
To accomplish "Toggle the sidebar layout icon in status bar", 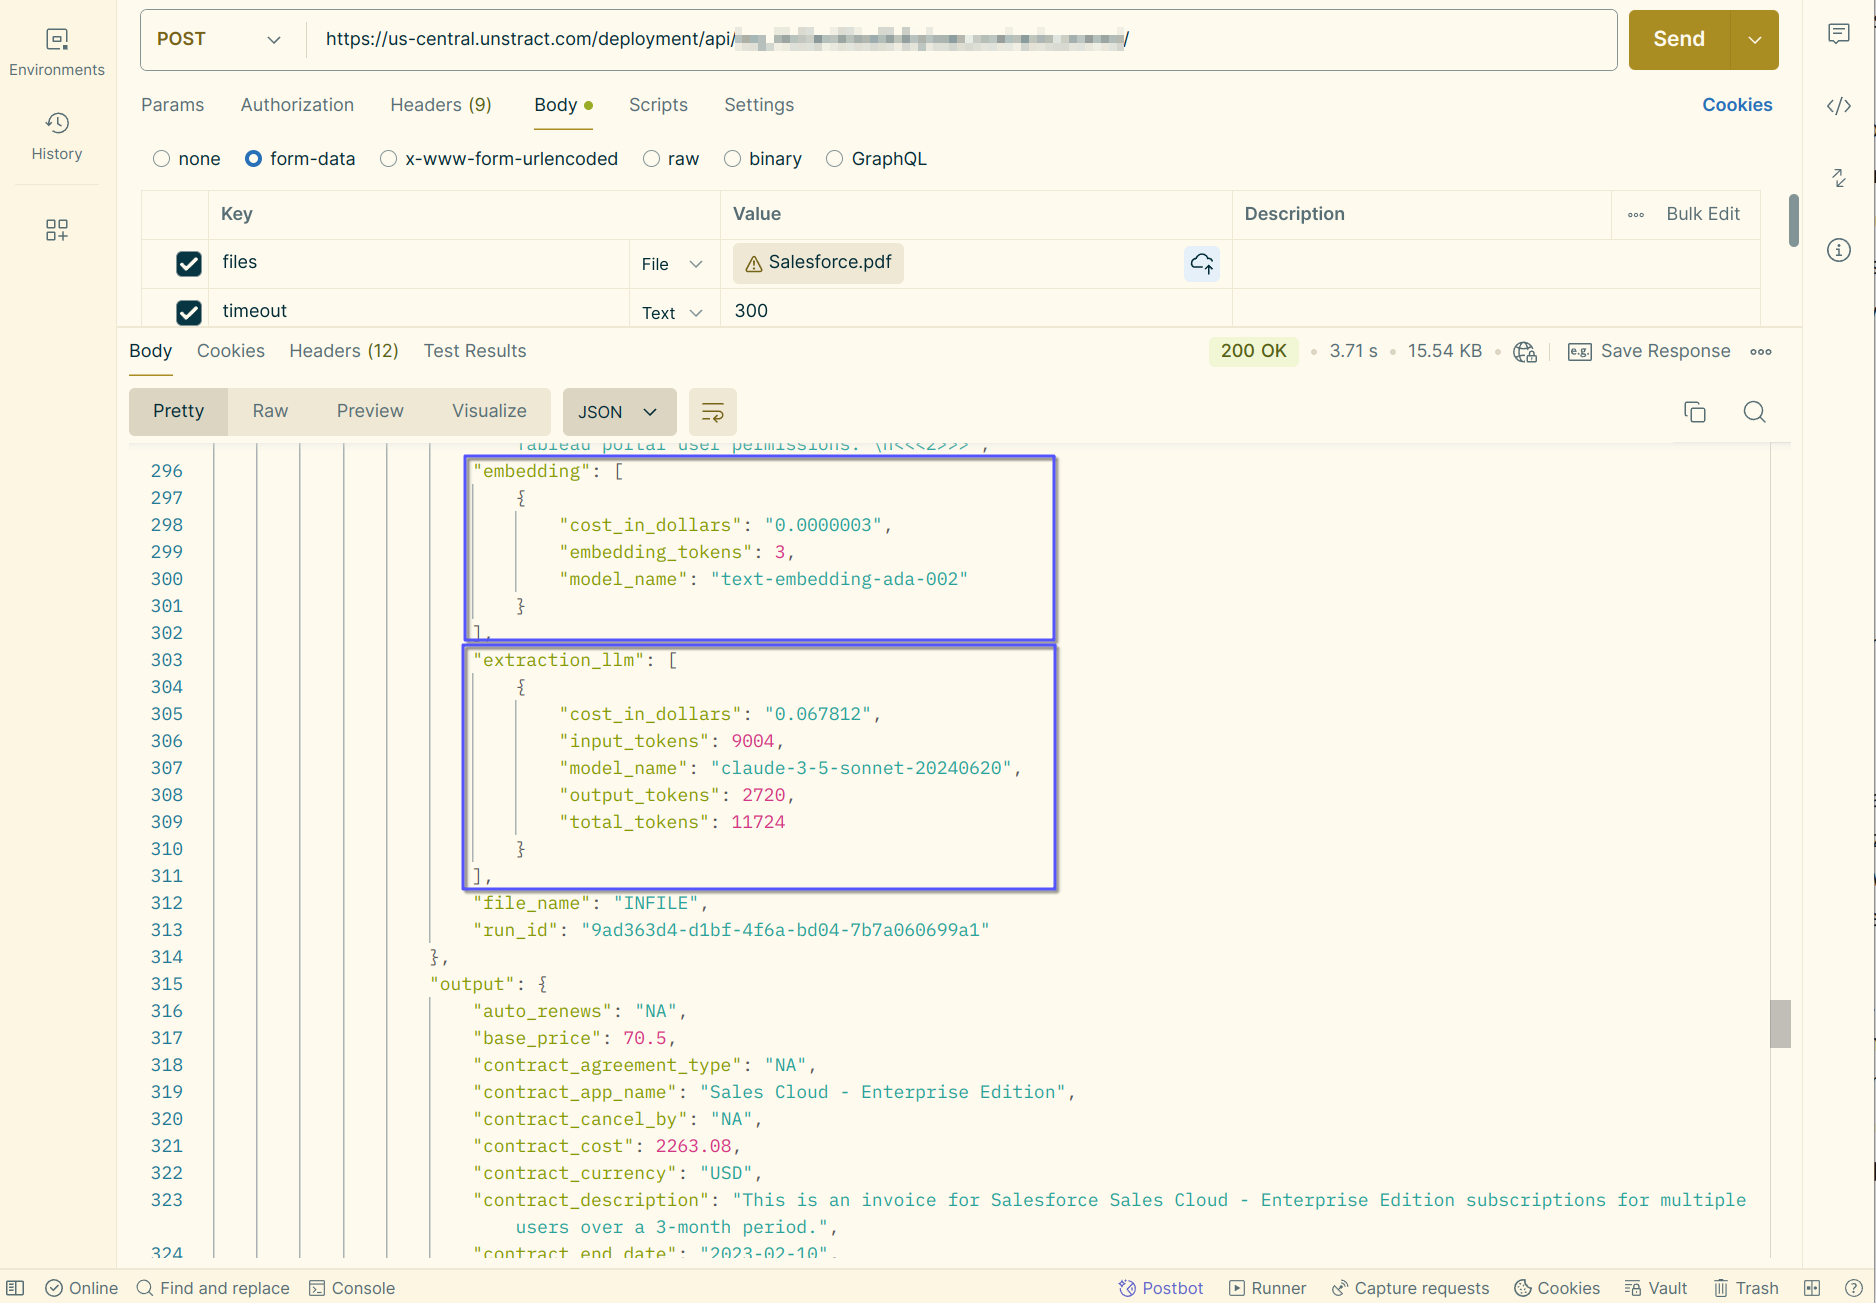I will (x=15, y=1288).
